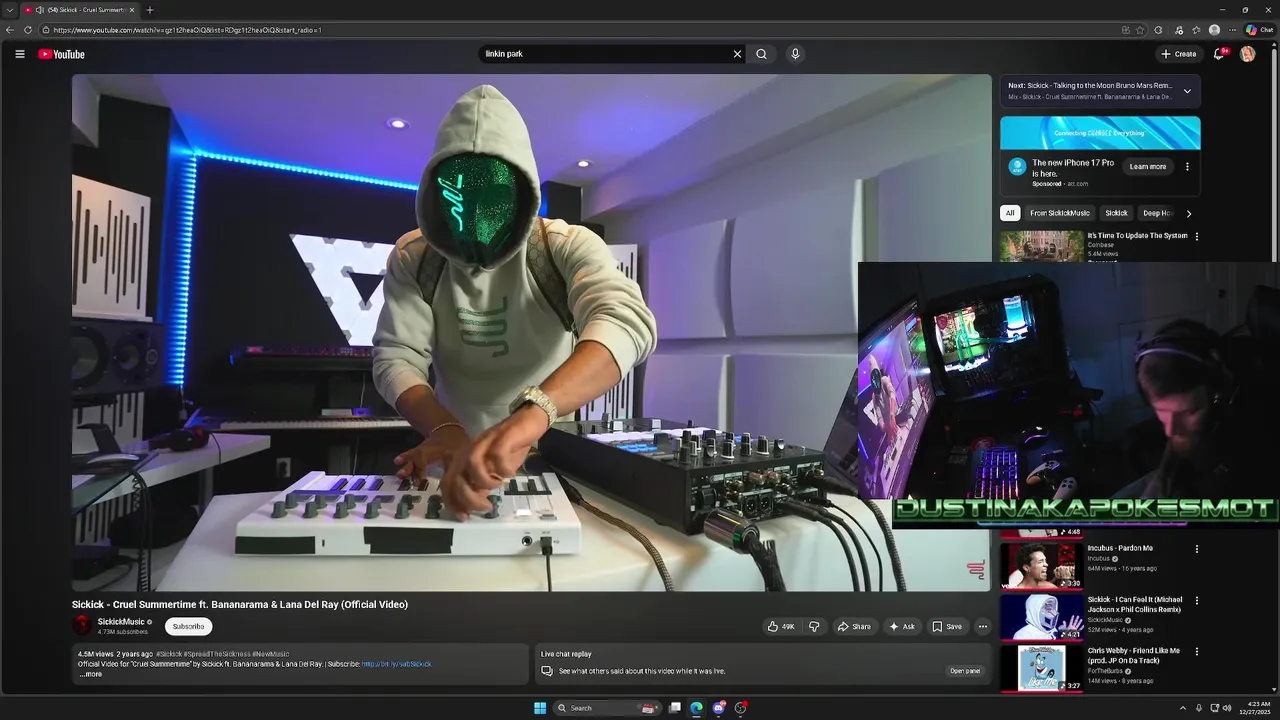Screen dimensions: 1280x720
Task: Share the video
Action: [x=854, y=627]
